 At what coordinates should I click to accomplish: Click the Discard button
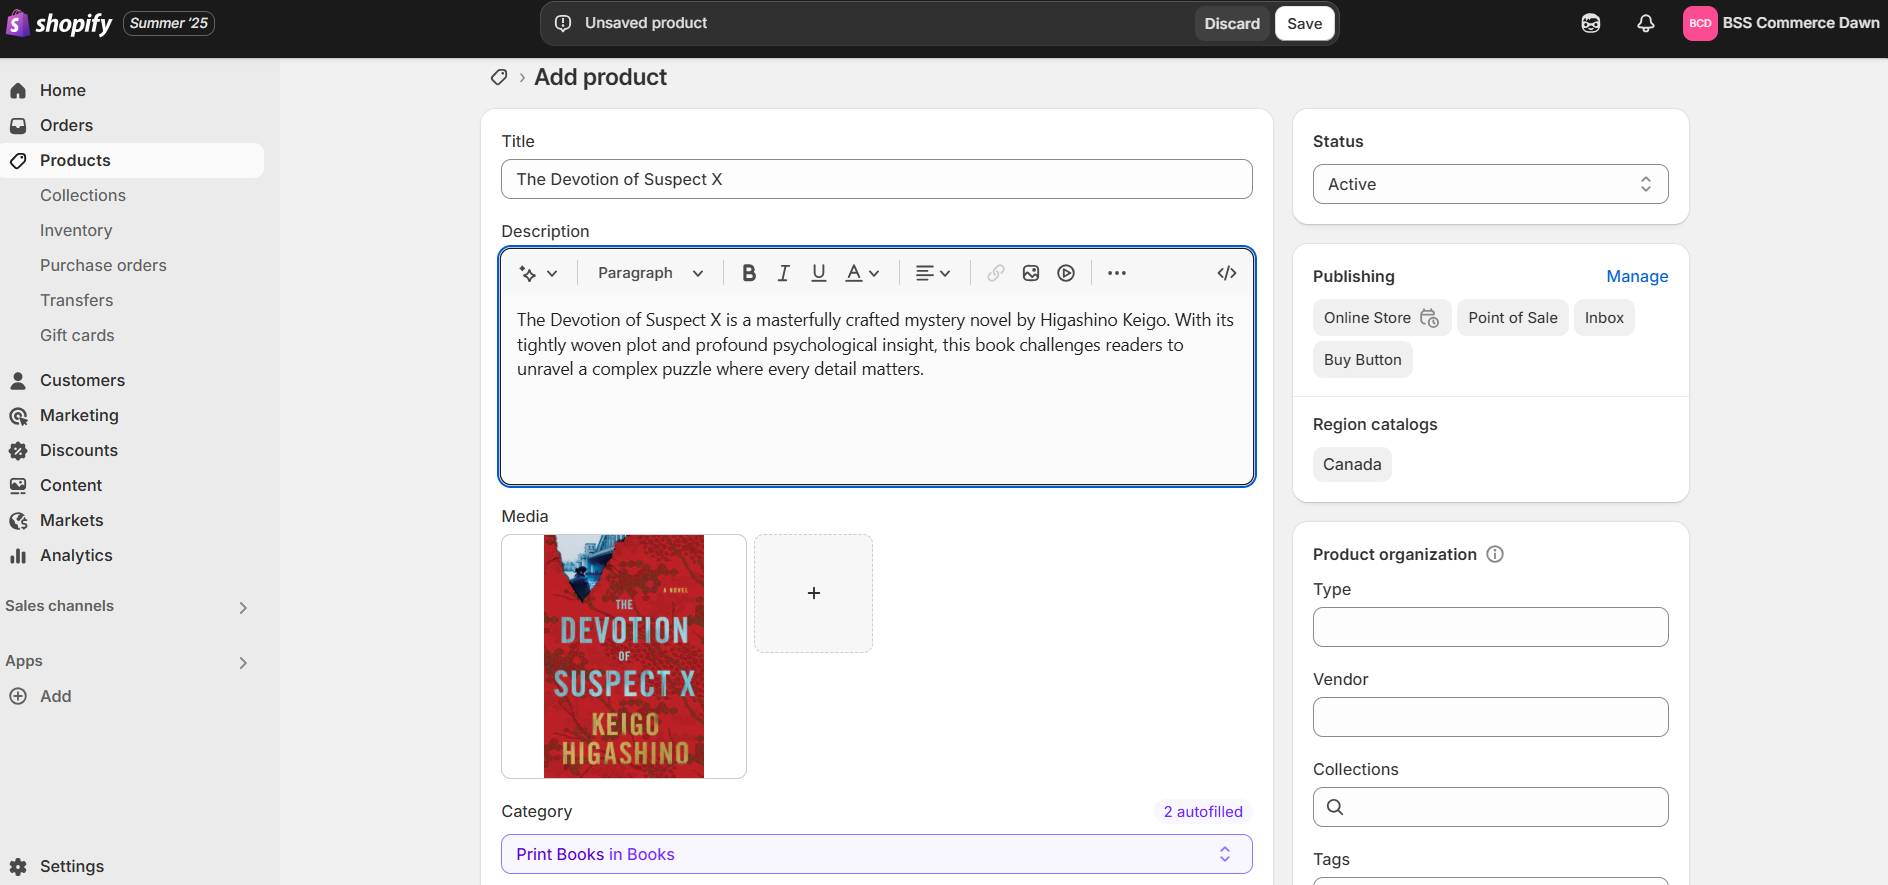coord(1232,24)
